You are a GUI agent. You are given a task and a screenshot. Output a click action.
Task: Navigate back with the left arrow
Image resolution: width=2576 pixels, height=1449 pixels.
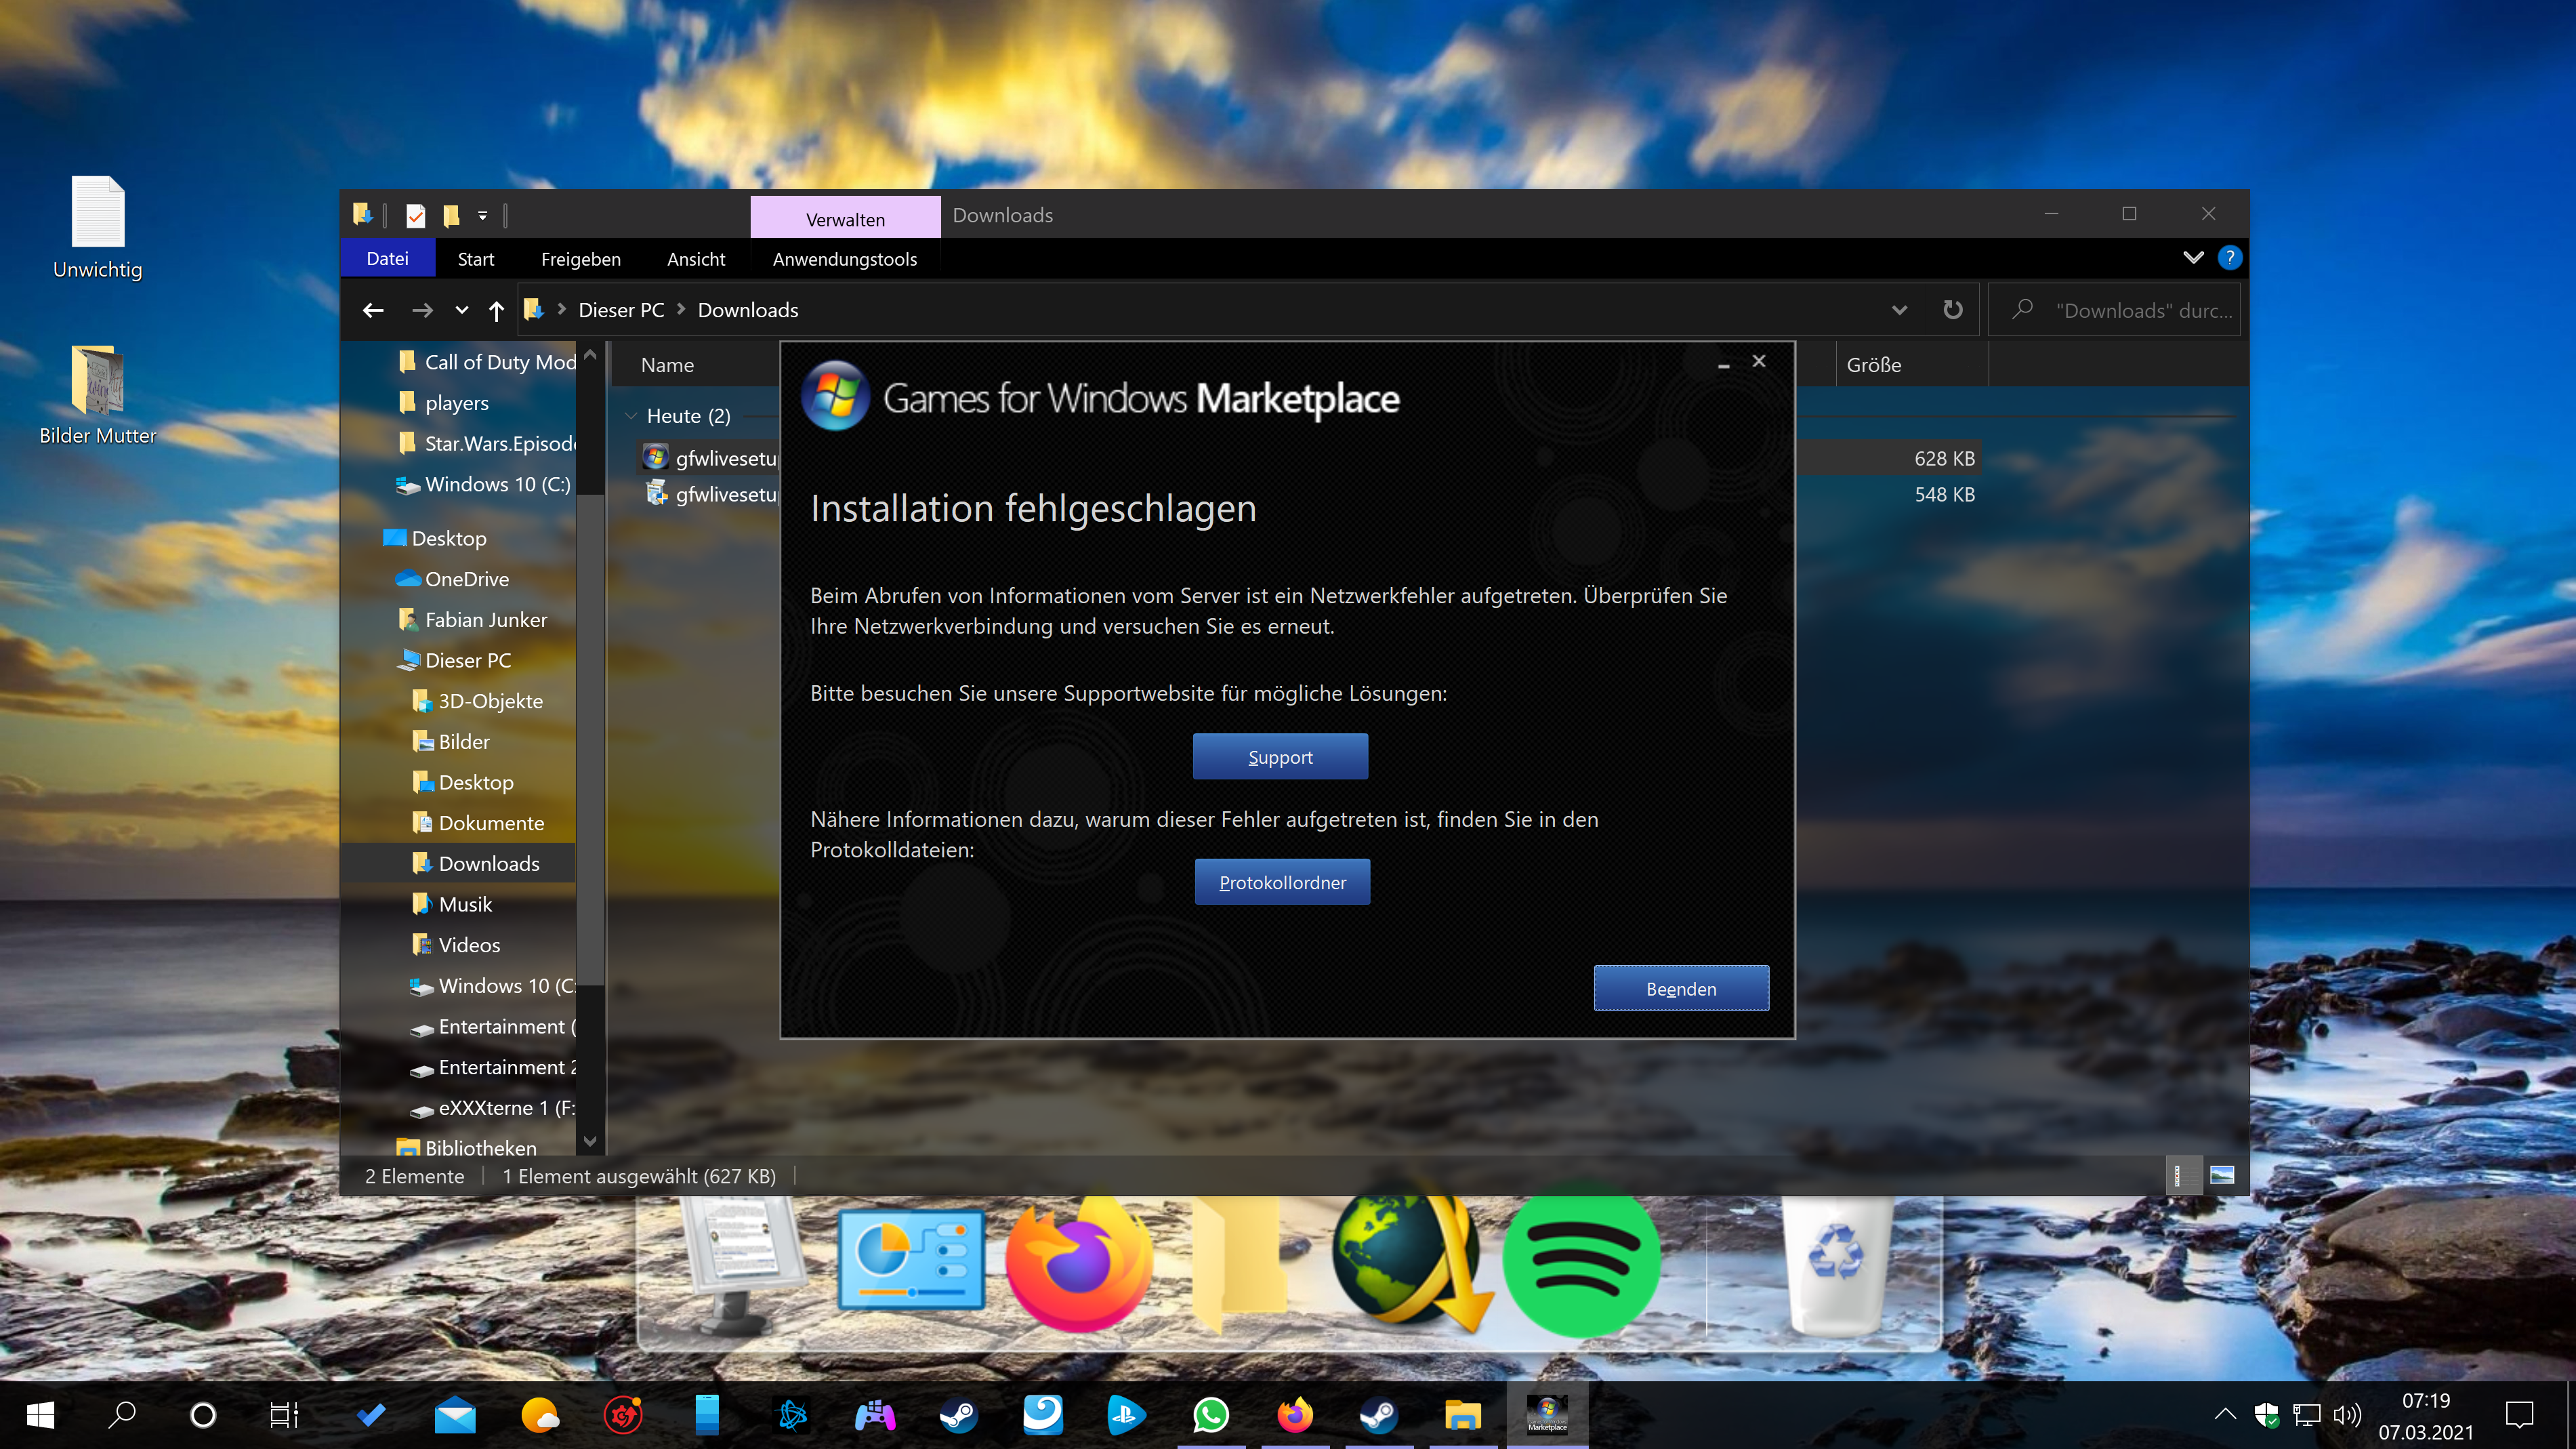pyautogui.click(x=373, y=311)
